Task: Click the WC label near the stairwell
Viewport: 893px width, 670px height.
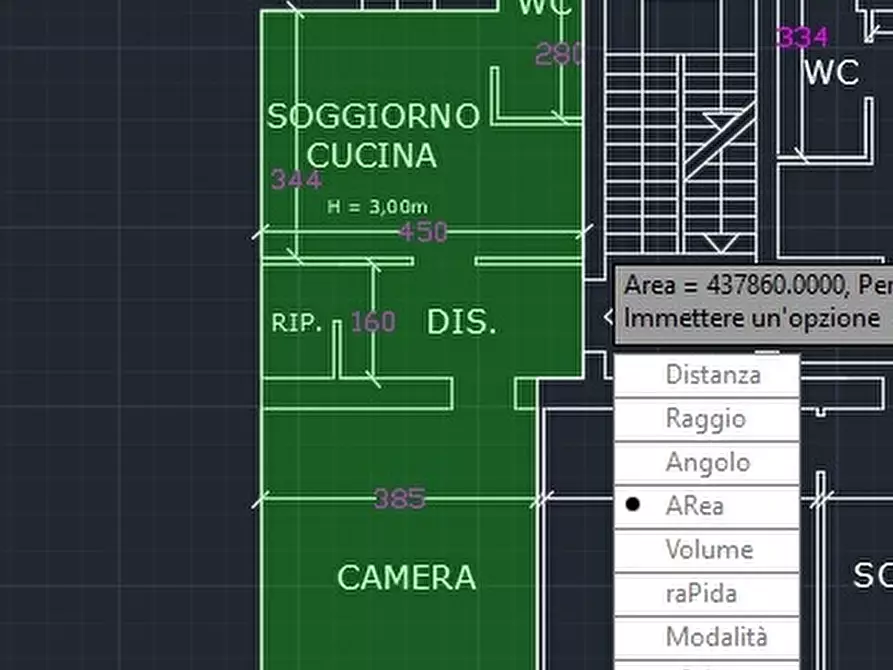Action: click(x=830, y=73)
